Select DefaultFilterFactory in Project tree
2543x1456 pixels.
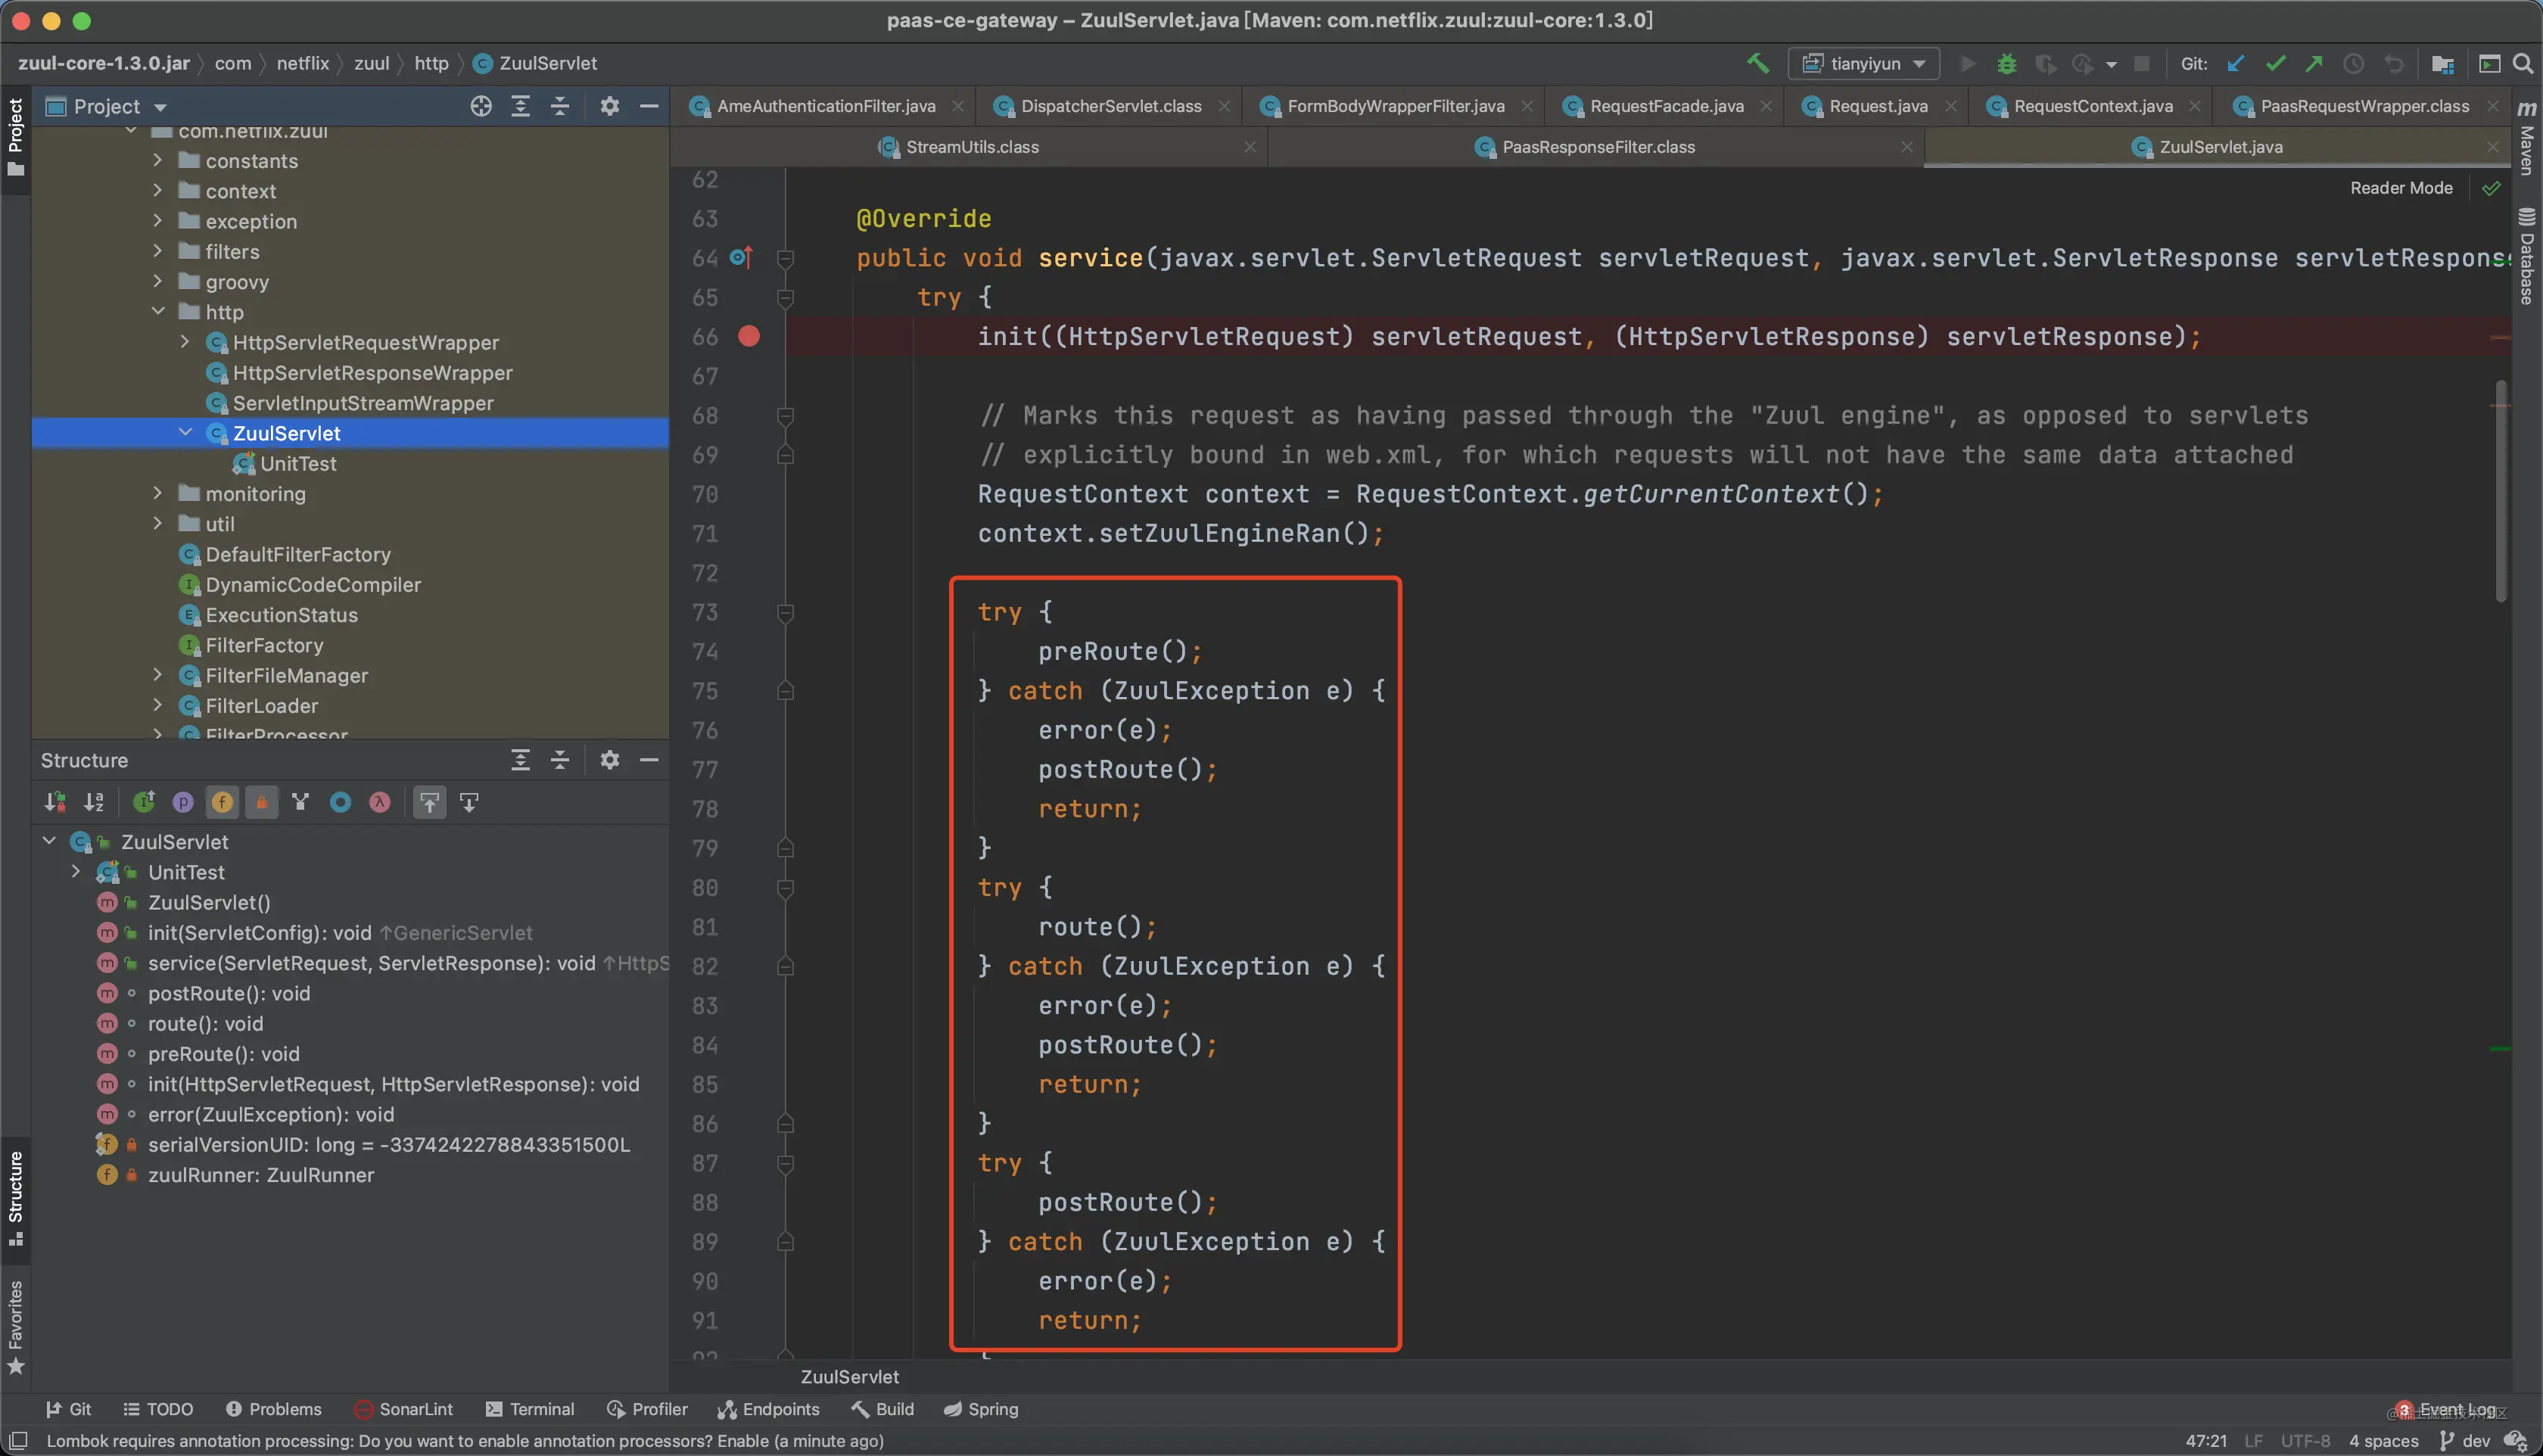297,554
